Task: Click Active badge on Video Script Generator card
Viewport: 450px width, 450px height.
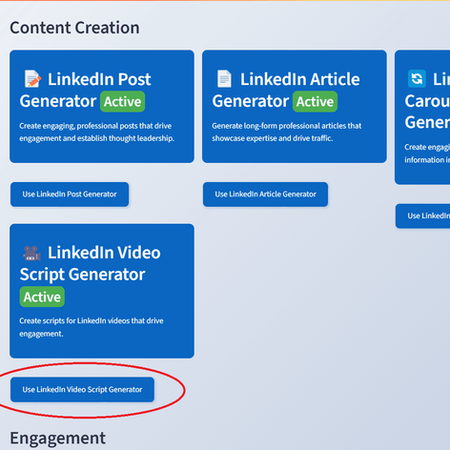Action: tap(42, 297)
